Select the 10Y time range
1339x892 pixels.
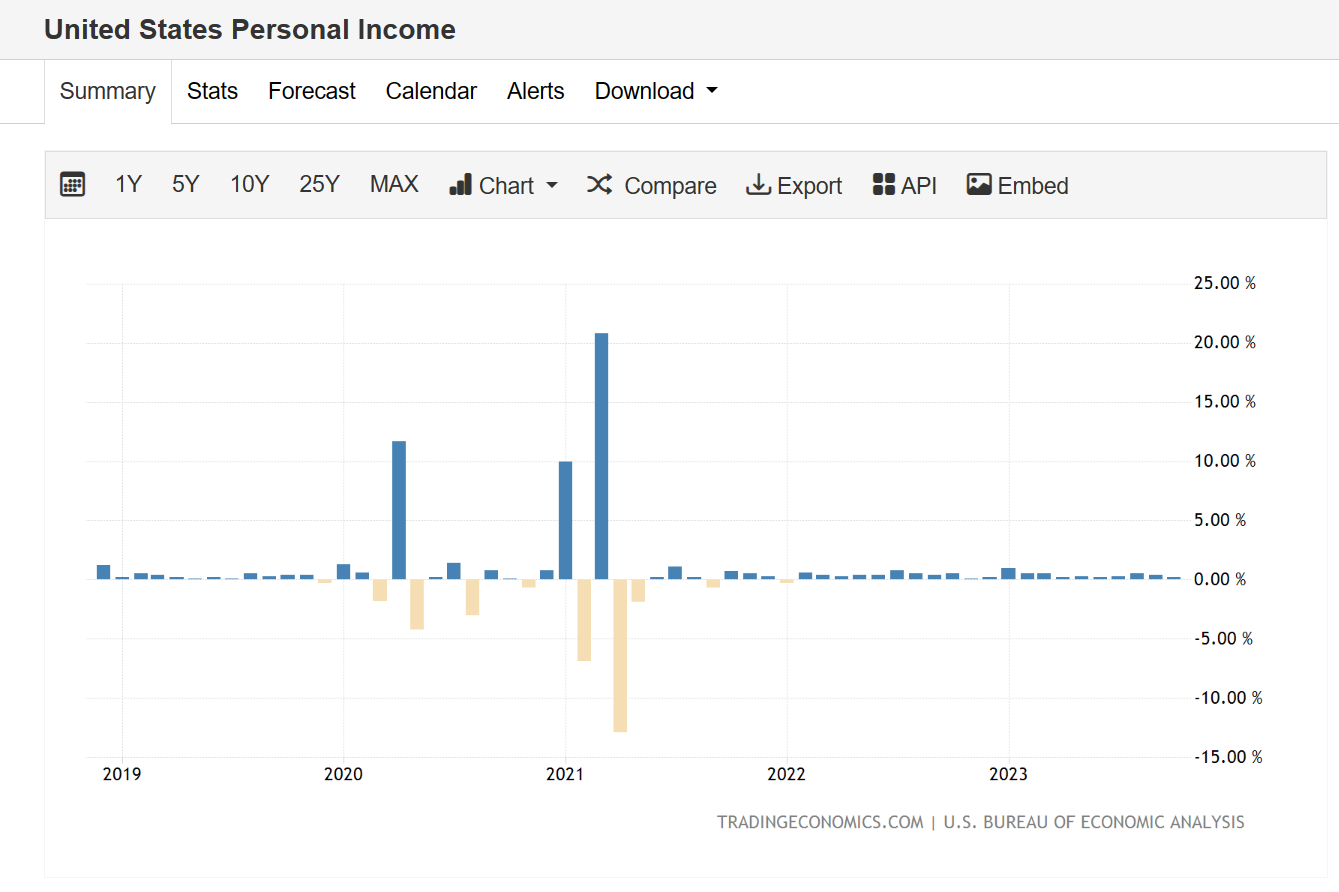pyautogui.click(x=249, y=184)
